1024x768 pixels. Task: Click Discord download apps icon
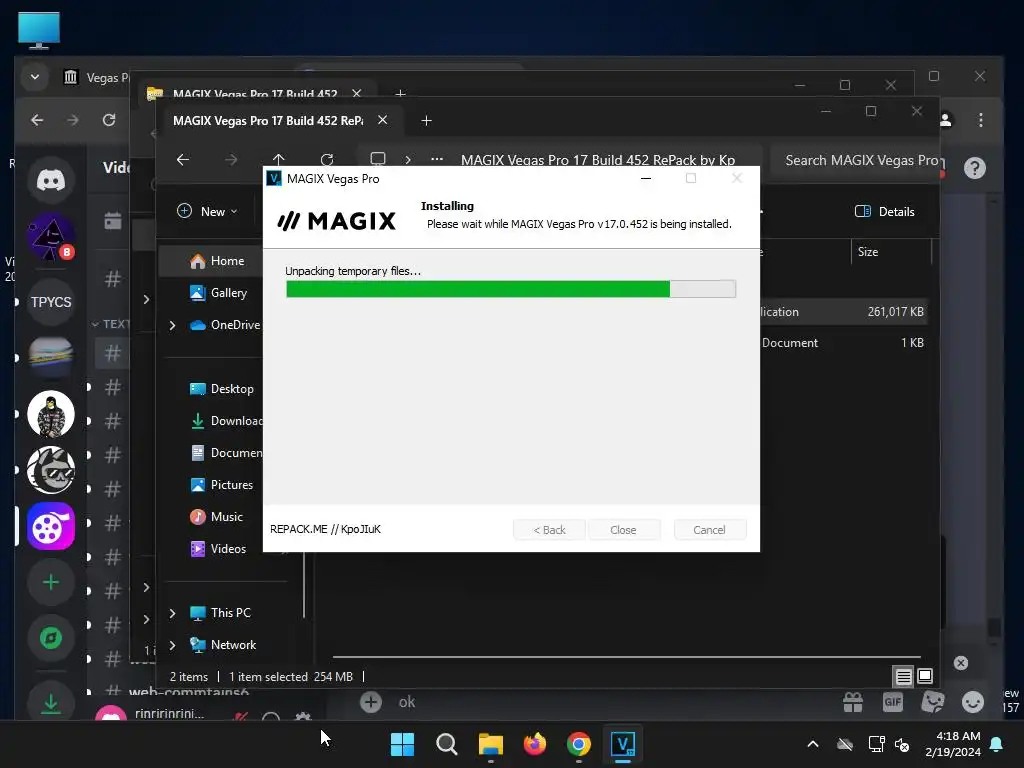coord(50,703)
